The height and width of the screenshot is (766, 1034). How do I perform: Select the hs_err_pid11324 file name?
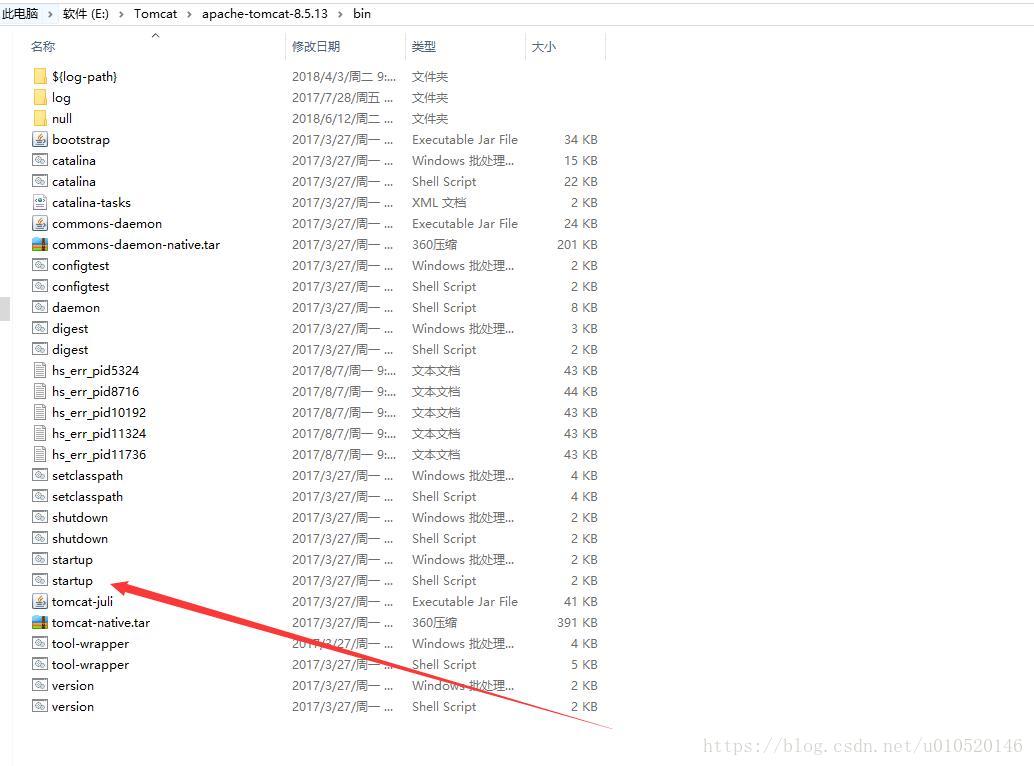99,434
